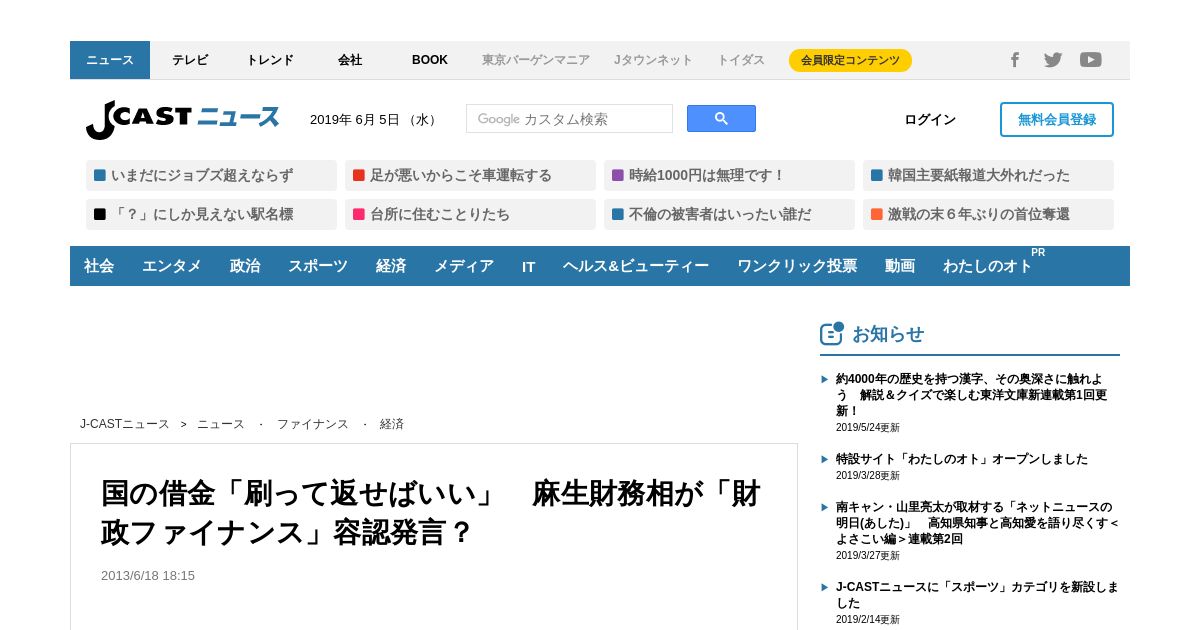Select 経済 in the category menu
The width and height of the screenshot is (1200, 630).
[x=391, y=266]
